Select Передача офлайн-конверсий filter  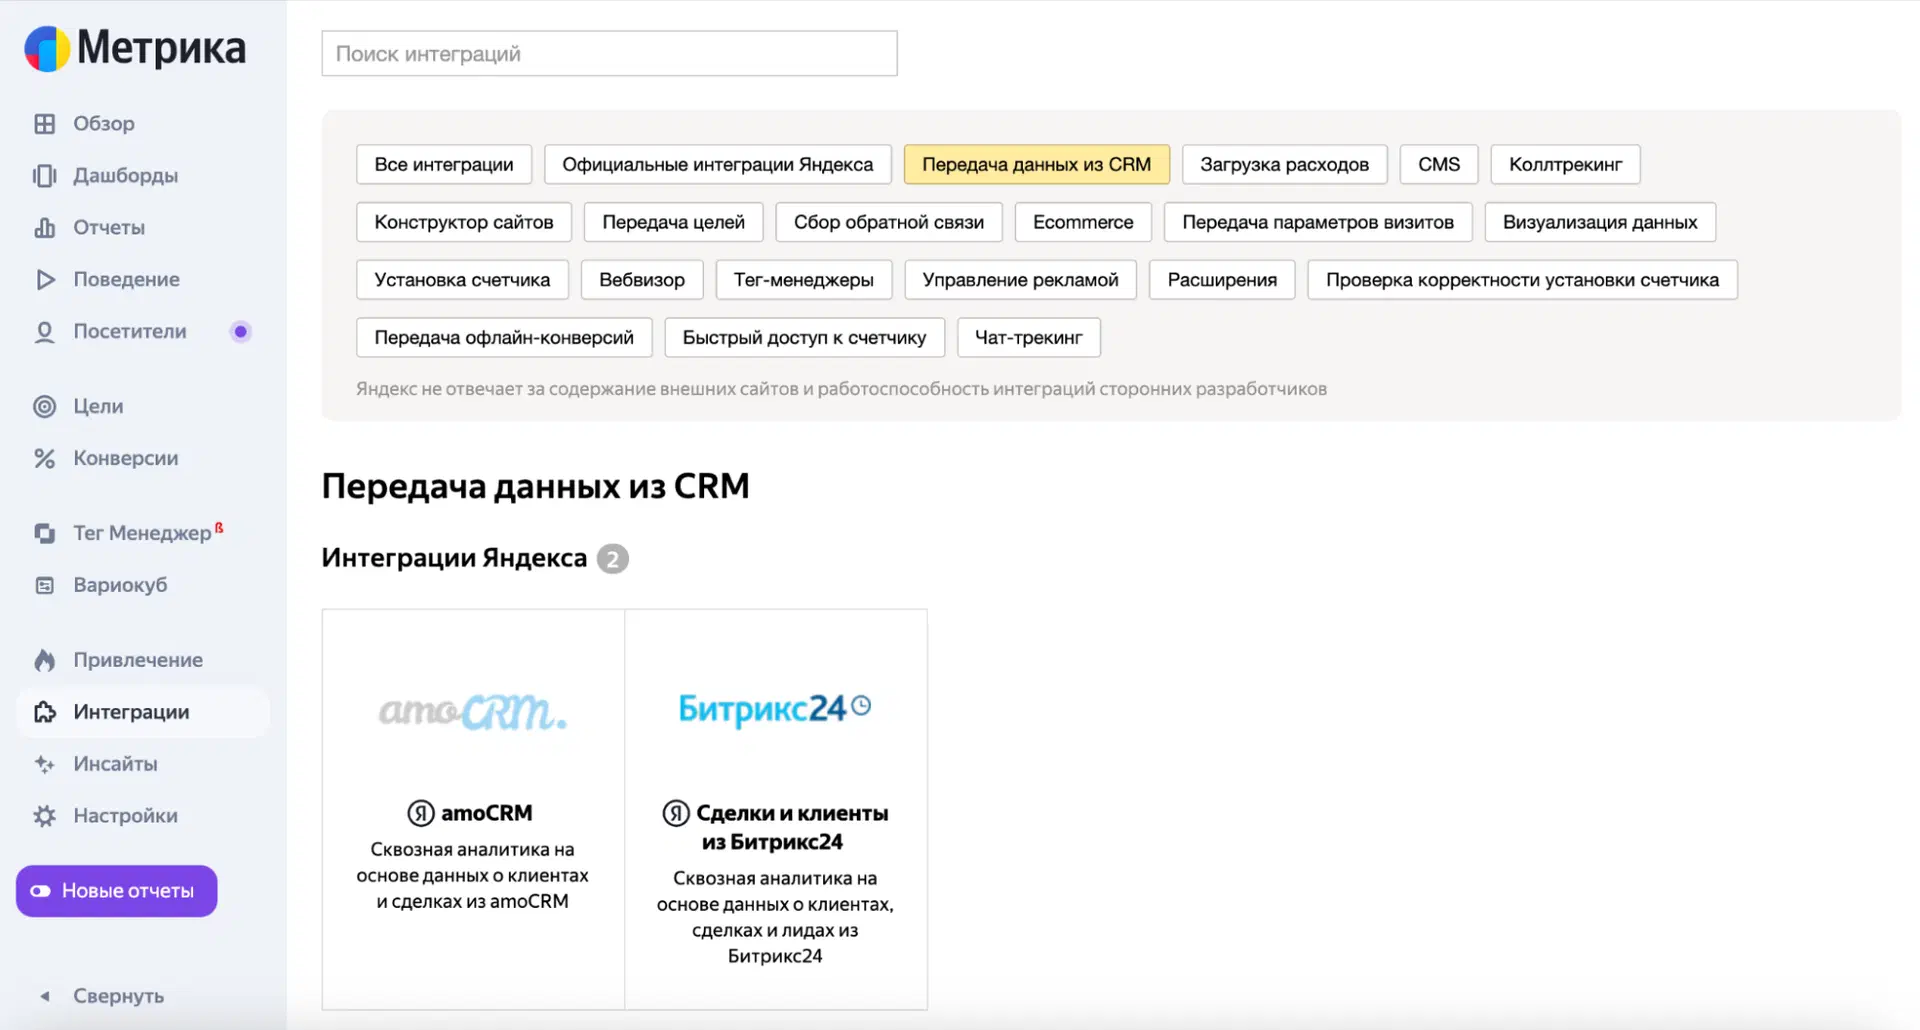(504, 338)
